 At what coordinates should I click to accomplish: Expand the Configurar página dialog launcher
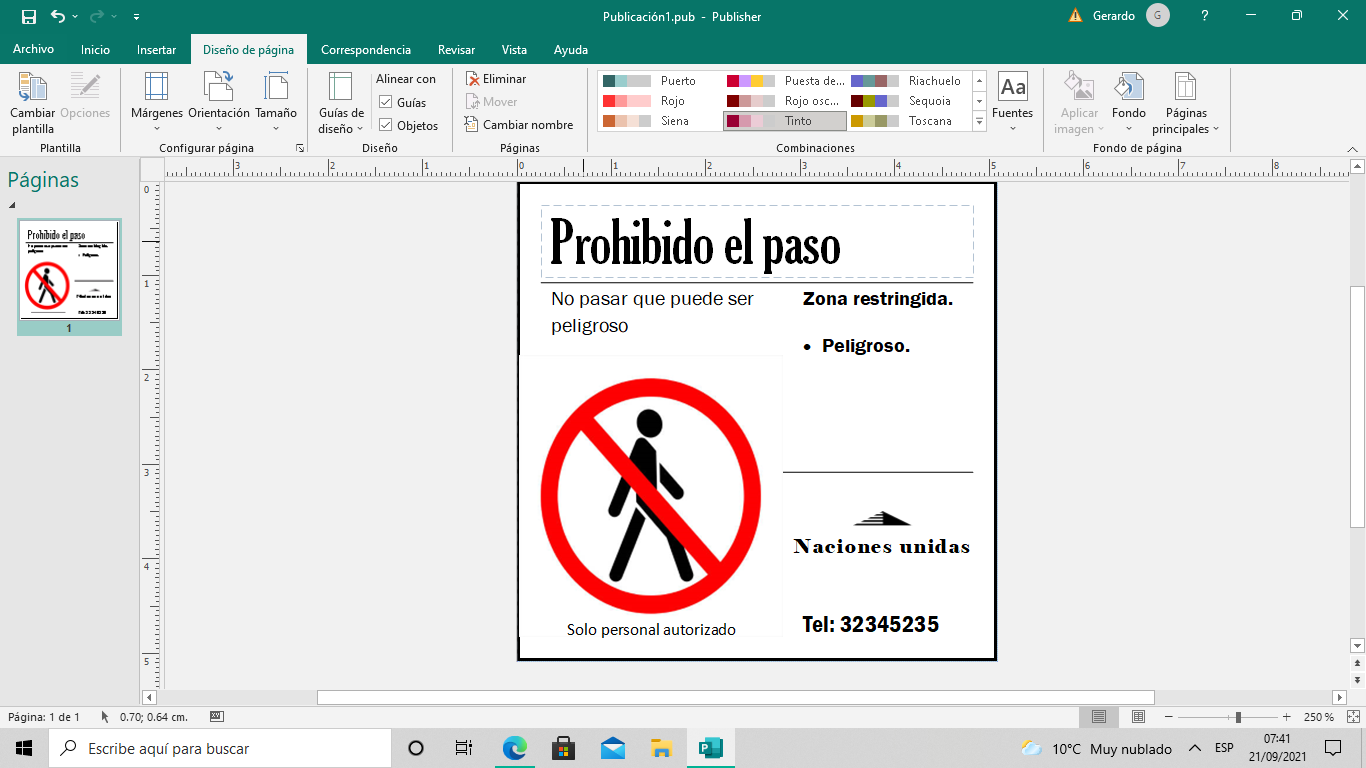pyautogui.click(x=299, y=148)
